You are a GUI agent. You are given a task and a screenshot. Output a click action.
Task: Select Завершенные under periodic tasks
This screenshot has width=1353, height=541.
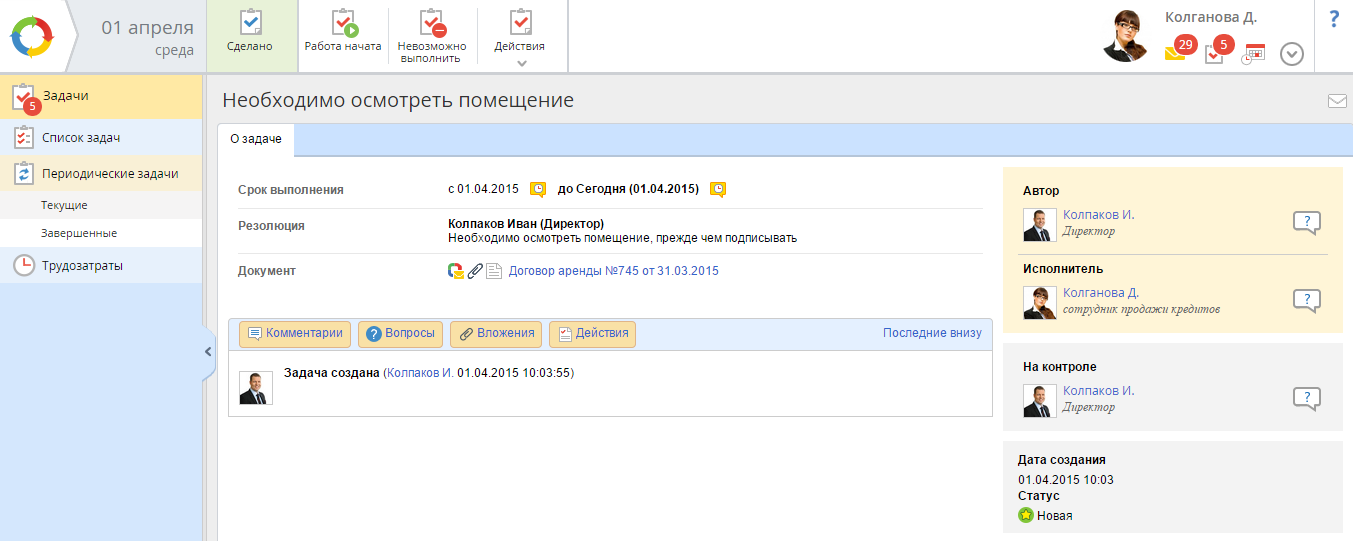coord(79,233)
